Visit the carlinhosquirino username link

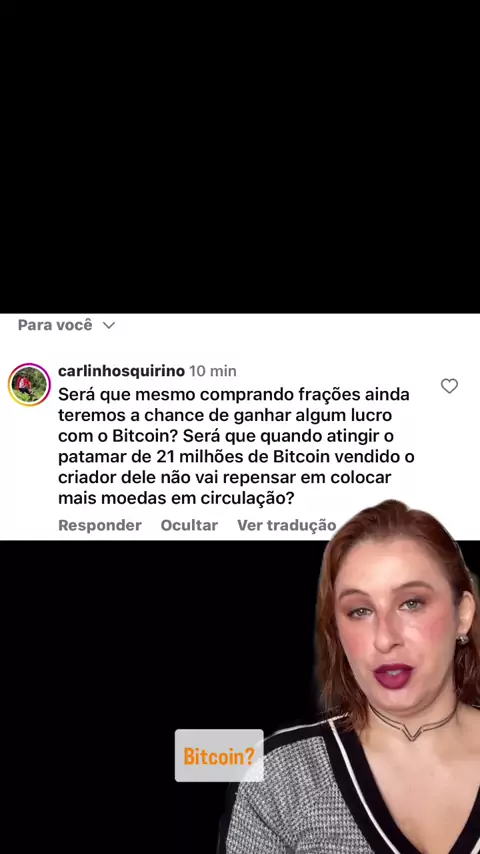pos(121,371)
